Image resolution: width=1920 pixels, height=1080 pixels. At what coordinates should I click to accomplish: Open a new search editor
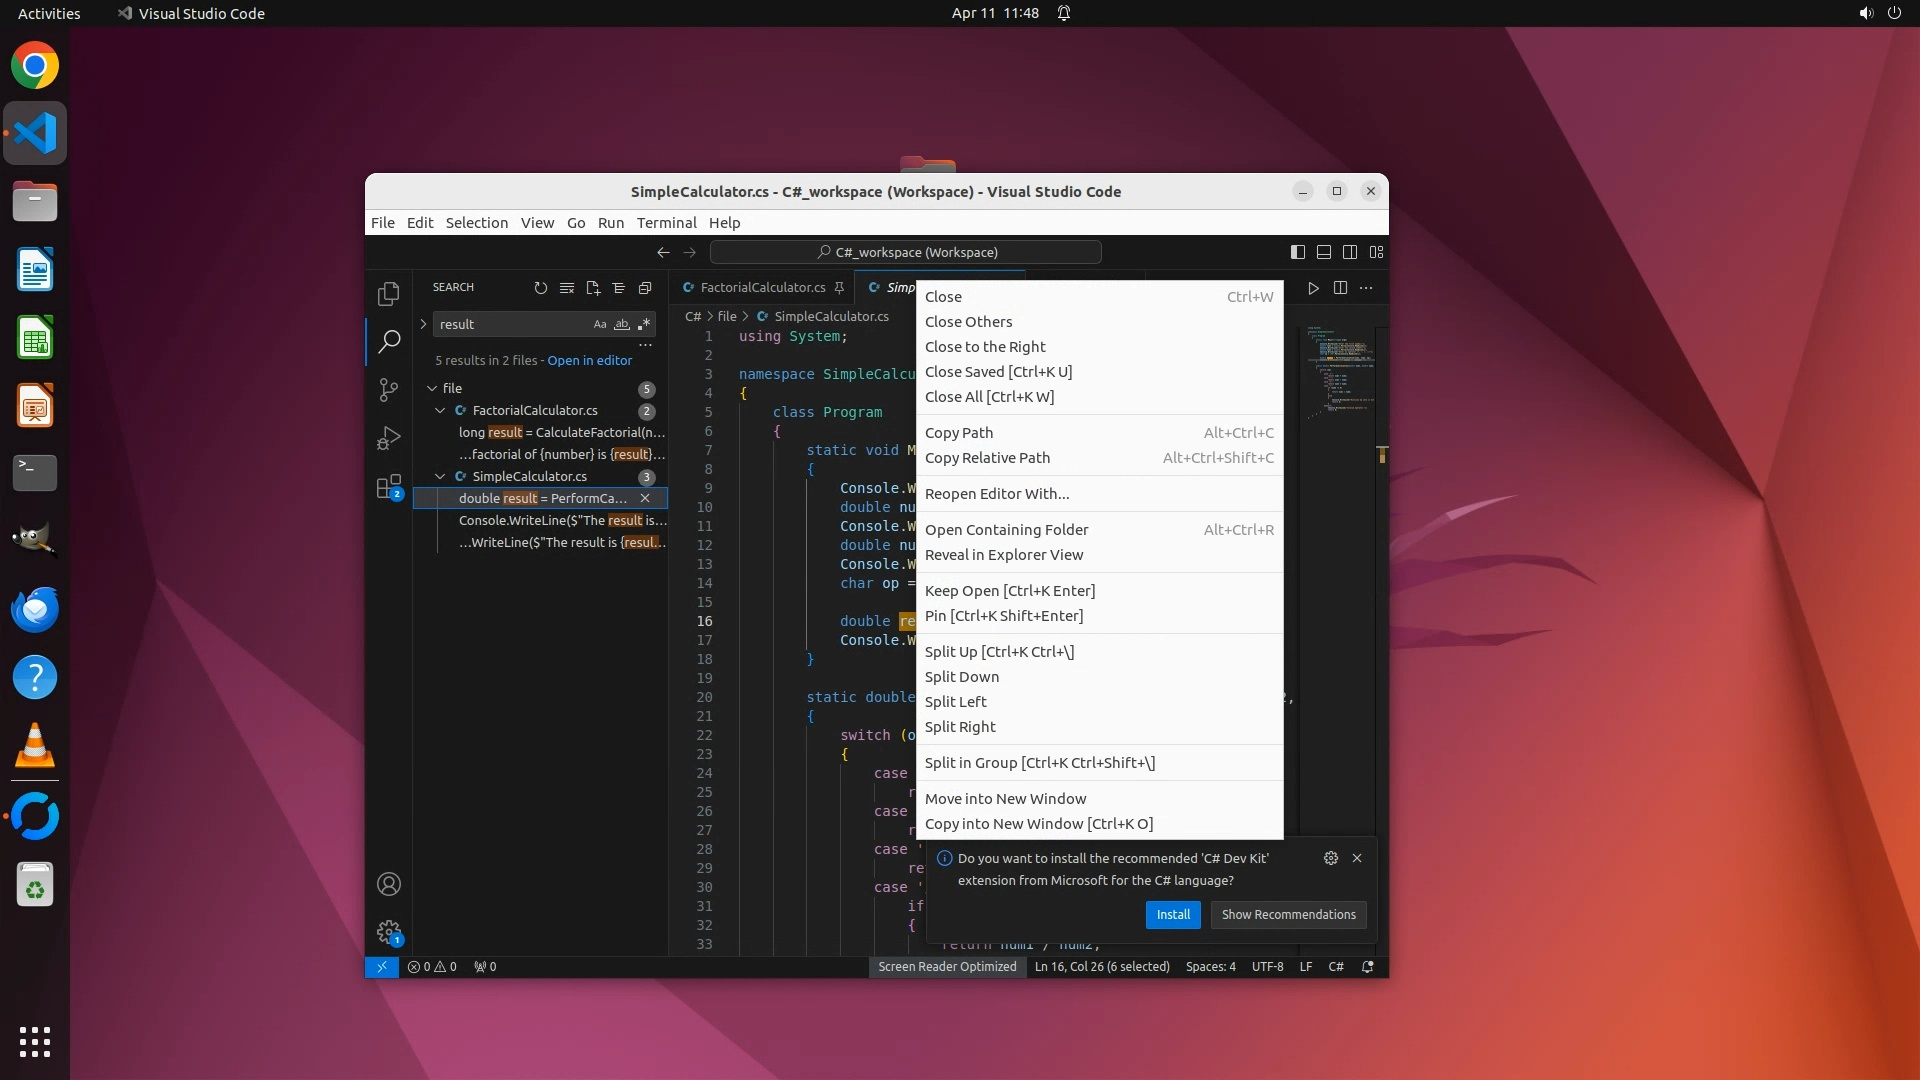[x=593, y=288]
